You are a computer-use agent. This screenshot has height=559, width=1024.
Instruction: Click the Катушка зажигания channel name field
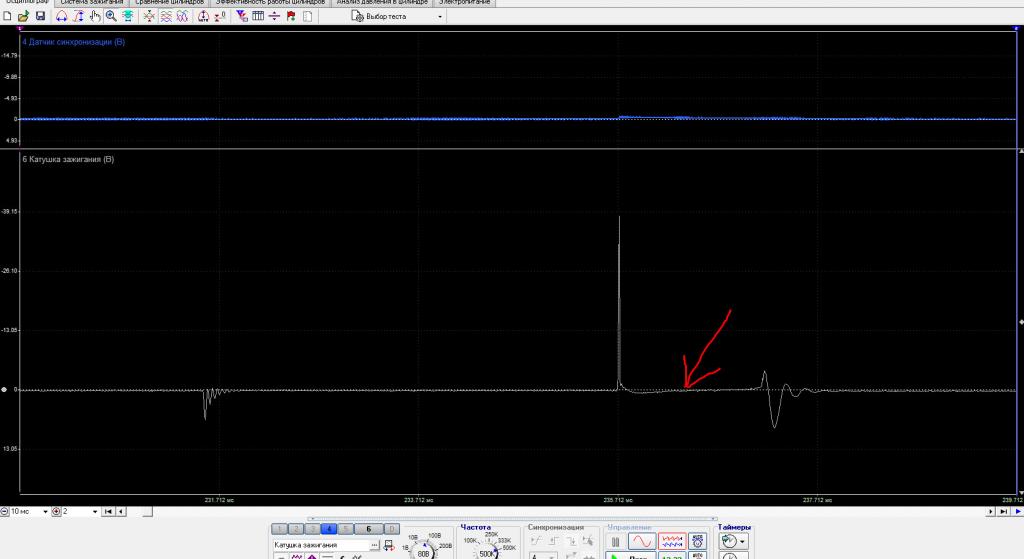coord(321,545)
